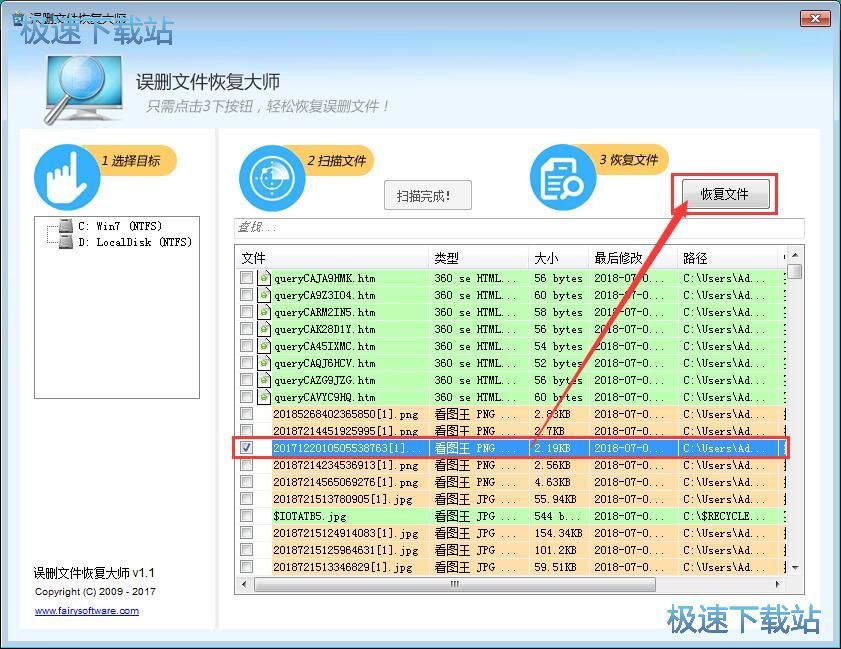Click the 3 恢复文件 step label
Image resolution: width=841 pixels, height=649 pixels.
point(629,160)
